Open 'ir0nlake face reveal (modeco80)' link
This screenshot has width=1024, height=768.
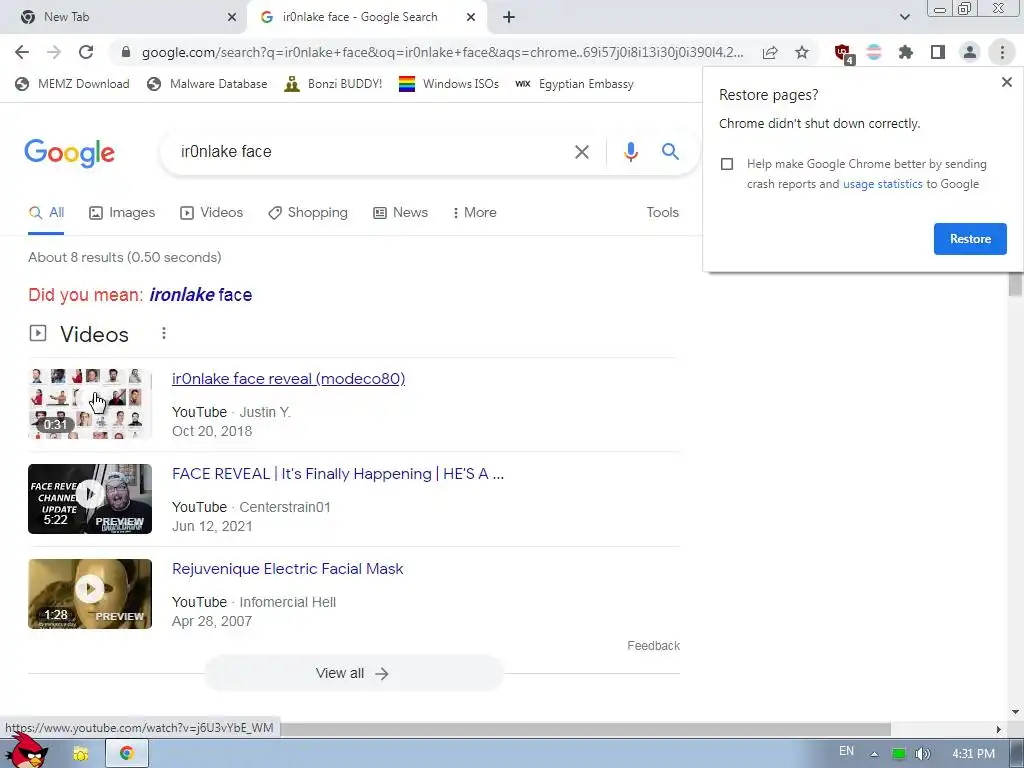click(x=288, y=379)
